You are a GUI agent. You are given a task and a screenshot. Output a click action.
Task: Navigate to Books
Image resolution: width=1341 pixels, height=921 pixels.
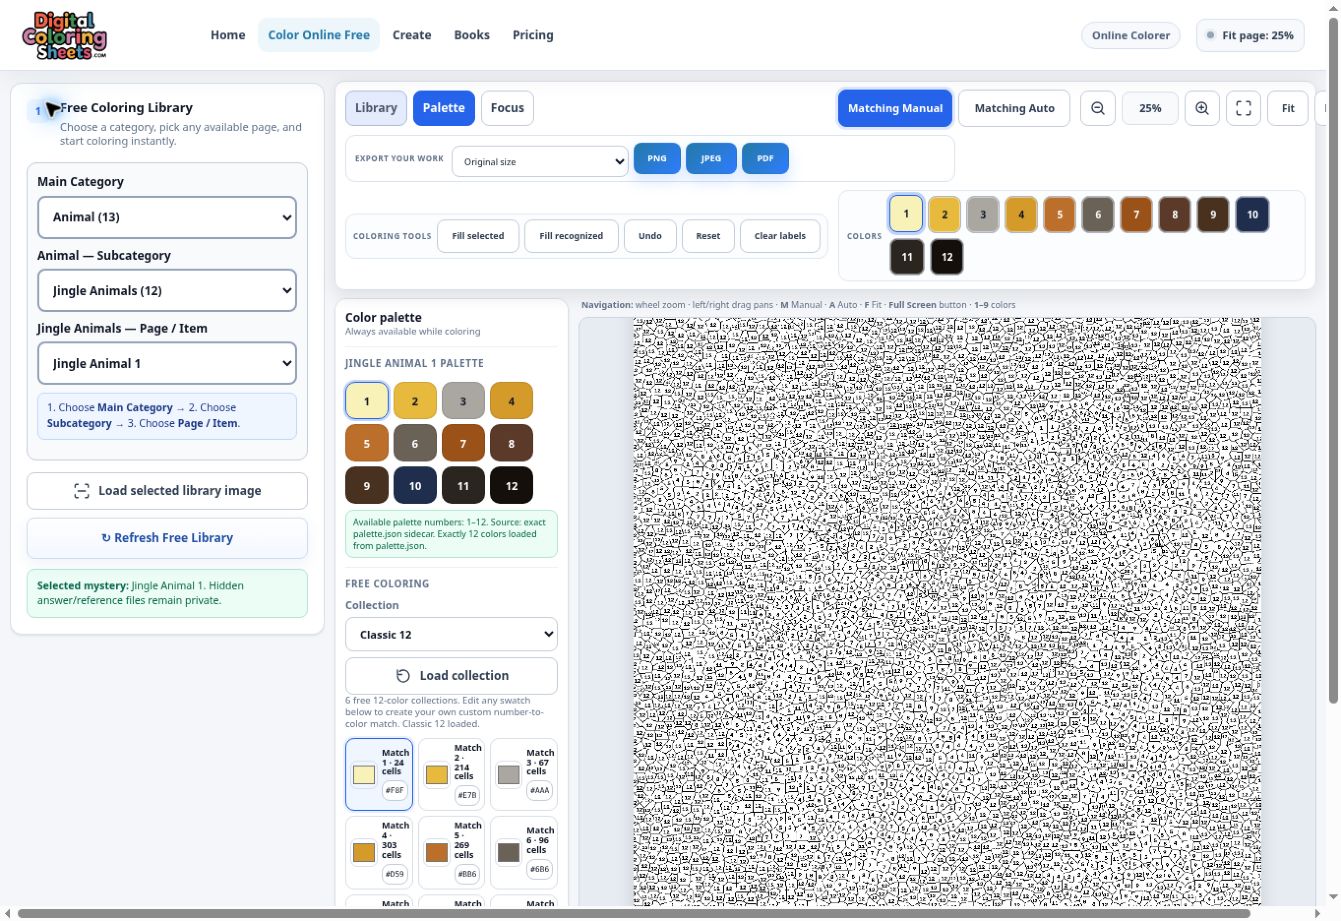[x=472, y=35]
